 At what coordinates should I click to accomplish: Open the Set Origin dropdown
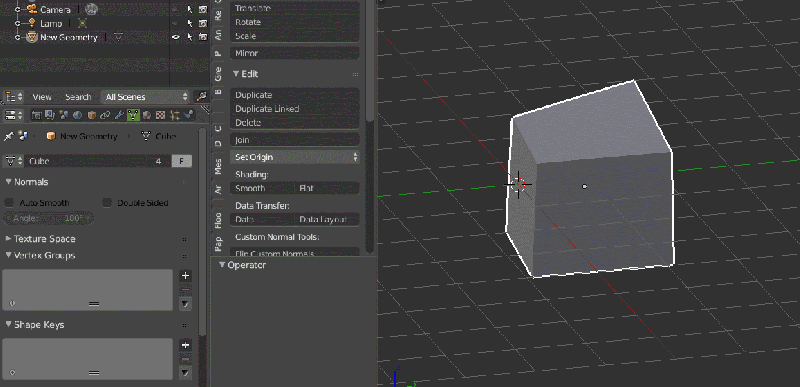click(x=295, y=157)
